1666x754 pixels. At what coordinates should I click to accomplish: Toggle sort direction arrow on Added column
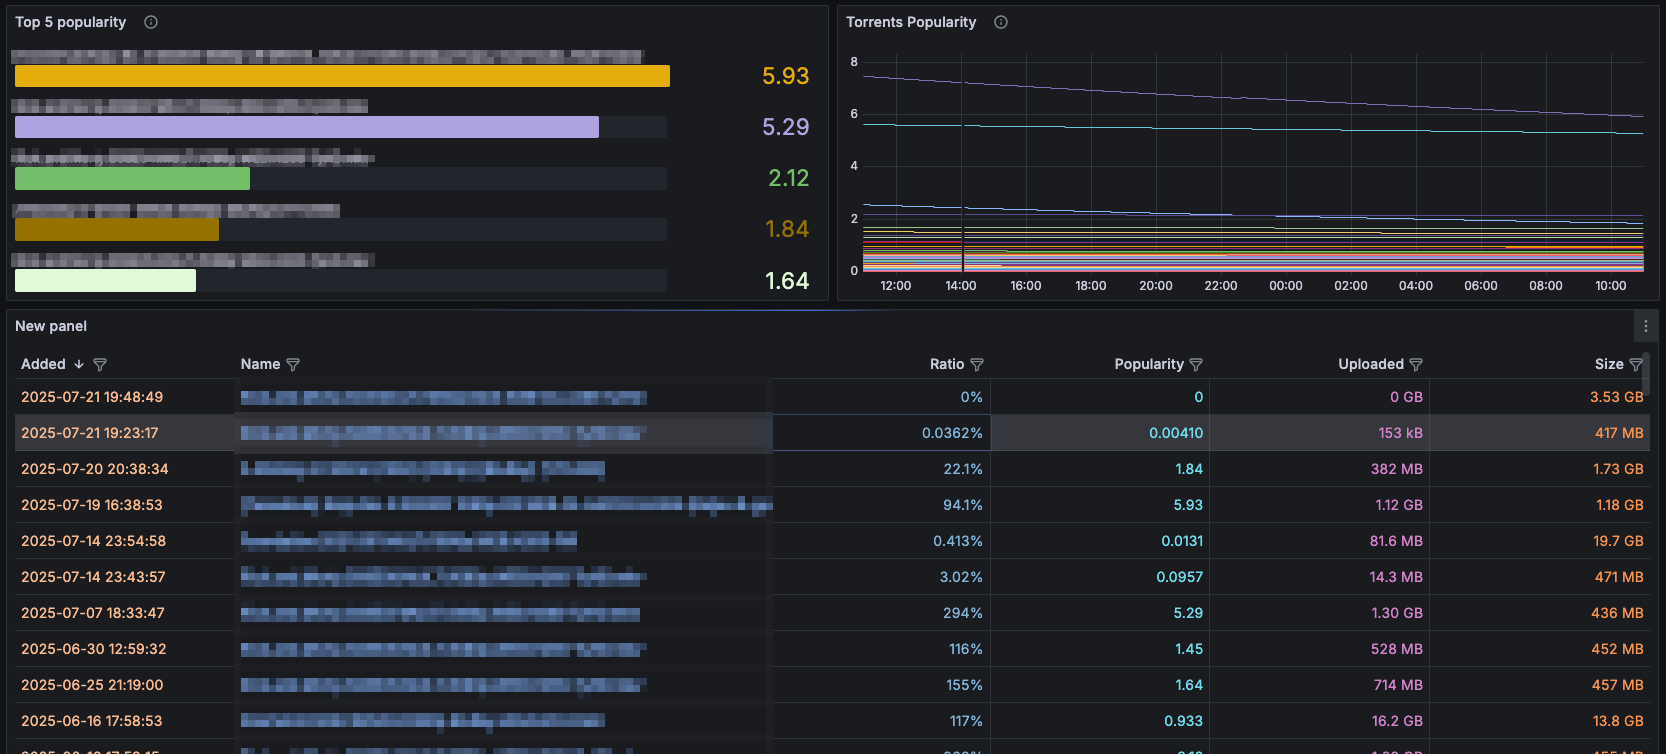pos(79,365)
